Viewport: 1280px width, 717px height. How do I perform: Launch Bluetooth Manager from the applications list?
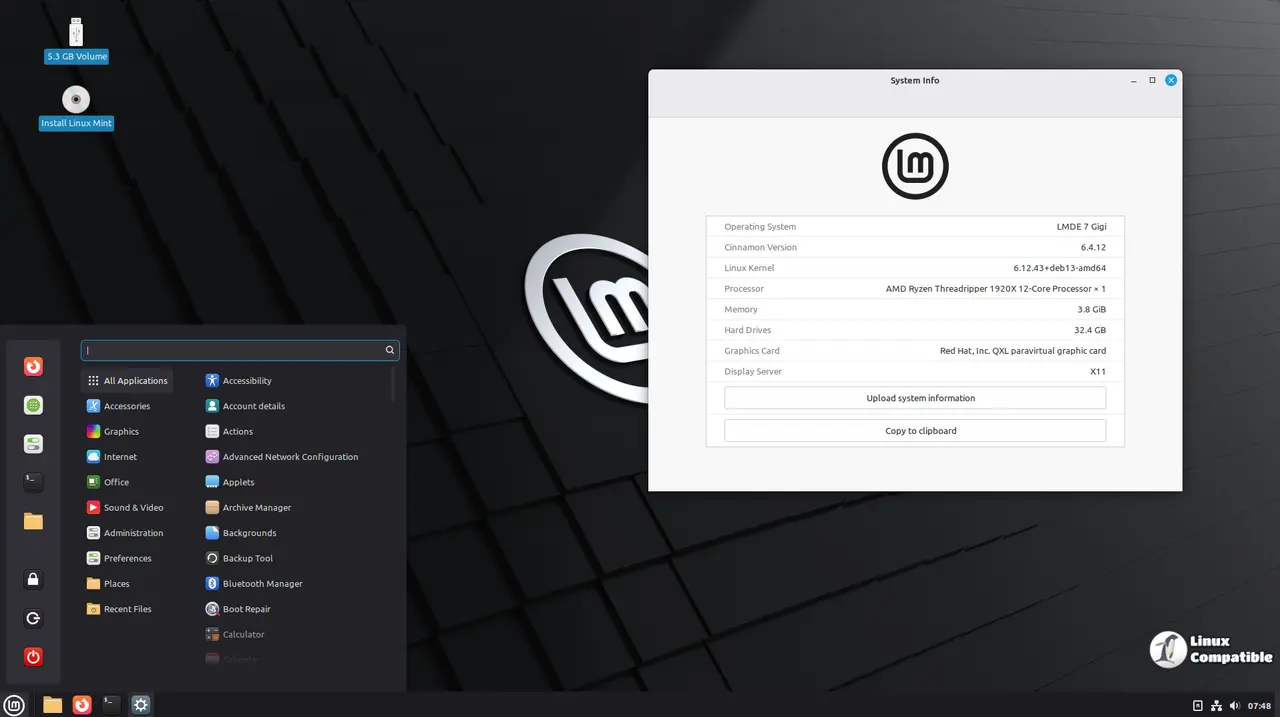click(262, 584)
